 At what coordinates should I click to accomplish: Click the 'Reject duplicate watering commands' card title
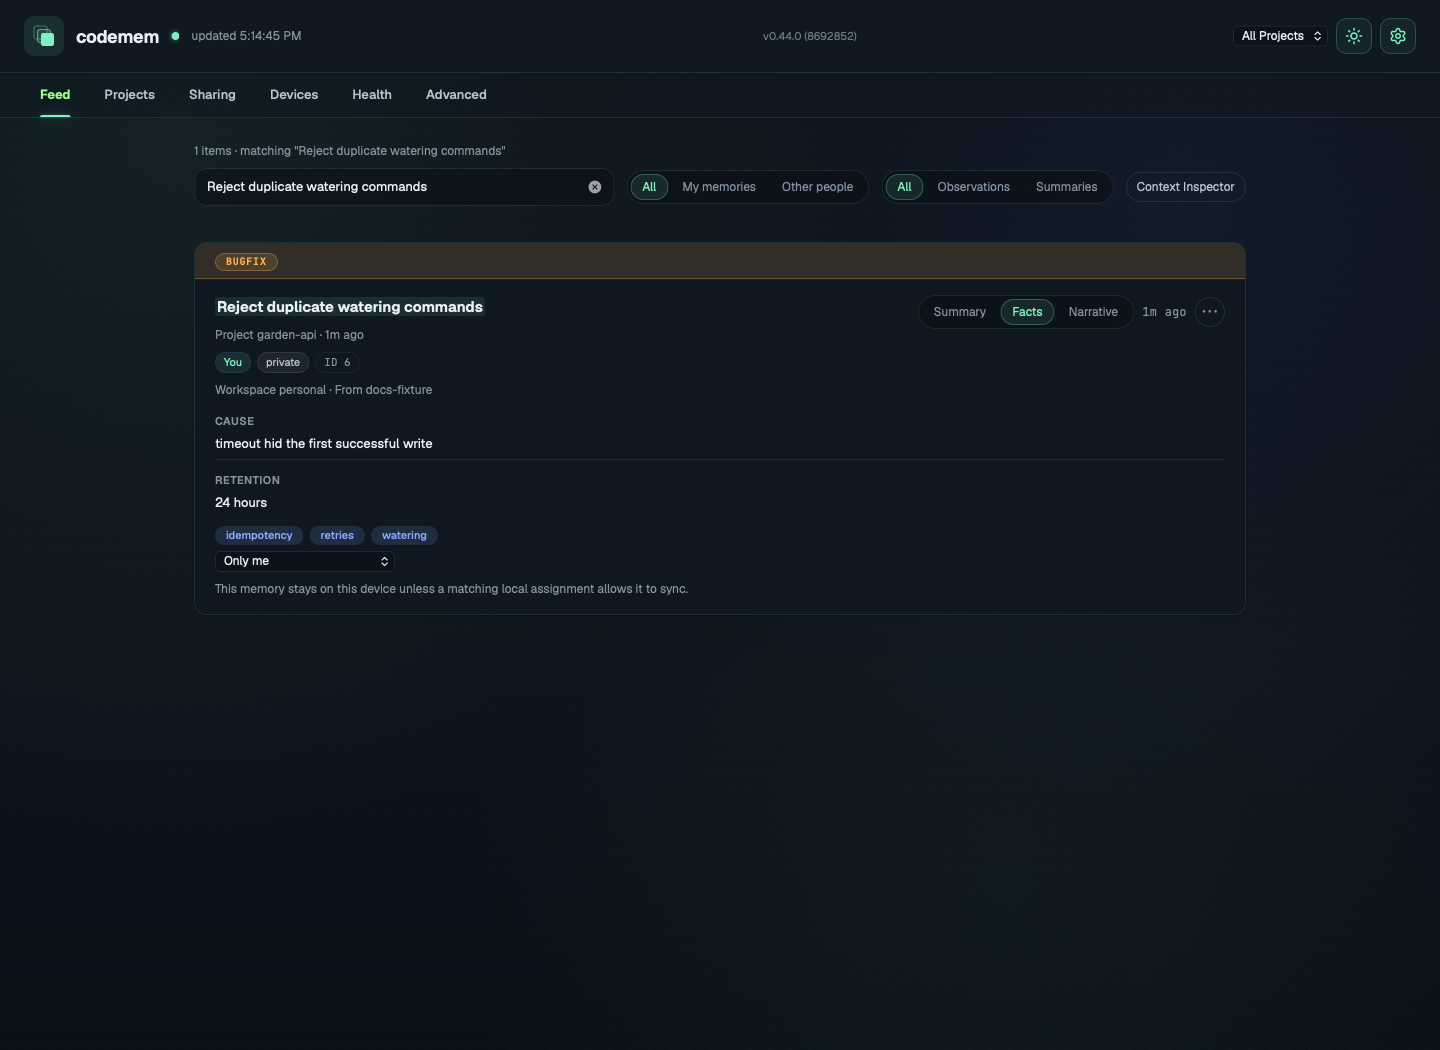(x=350, y=307)
